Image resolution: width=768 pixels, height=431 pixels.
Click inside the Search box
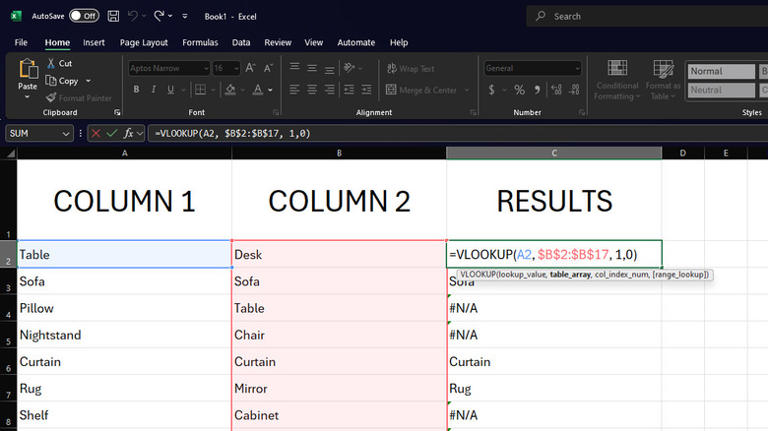coord(647,16)
